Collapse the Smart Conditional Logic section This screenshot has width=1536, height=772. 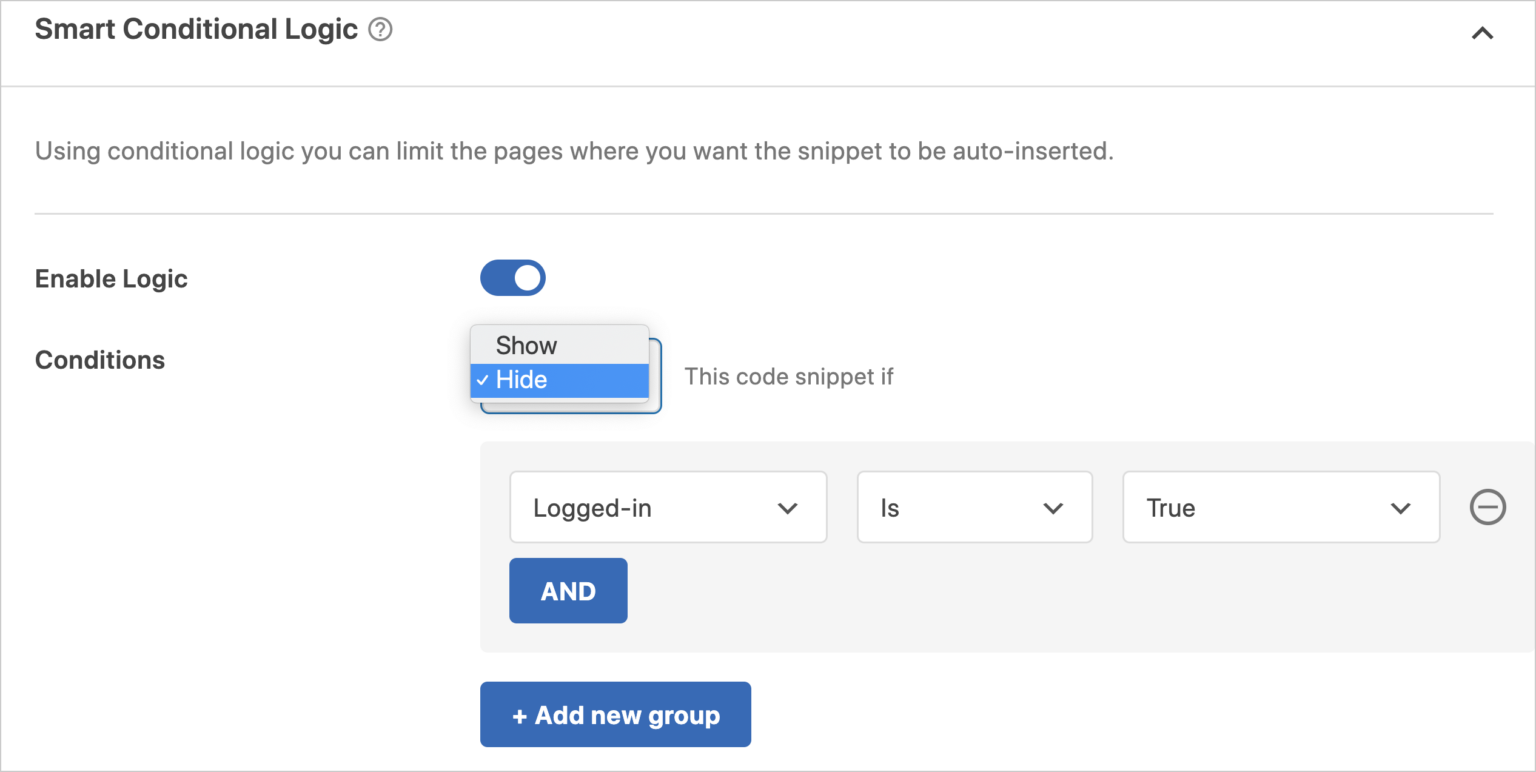[1482, 33]
